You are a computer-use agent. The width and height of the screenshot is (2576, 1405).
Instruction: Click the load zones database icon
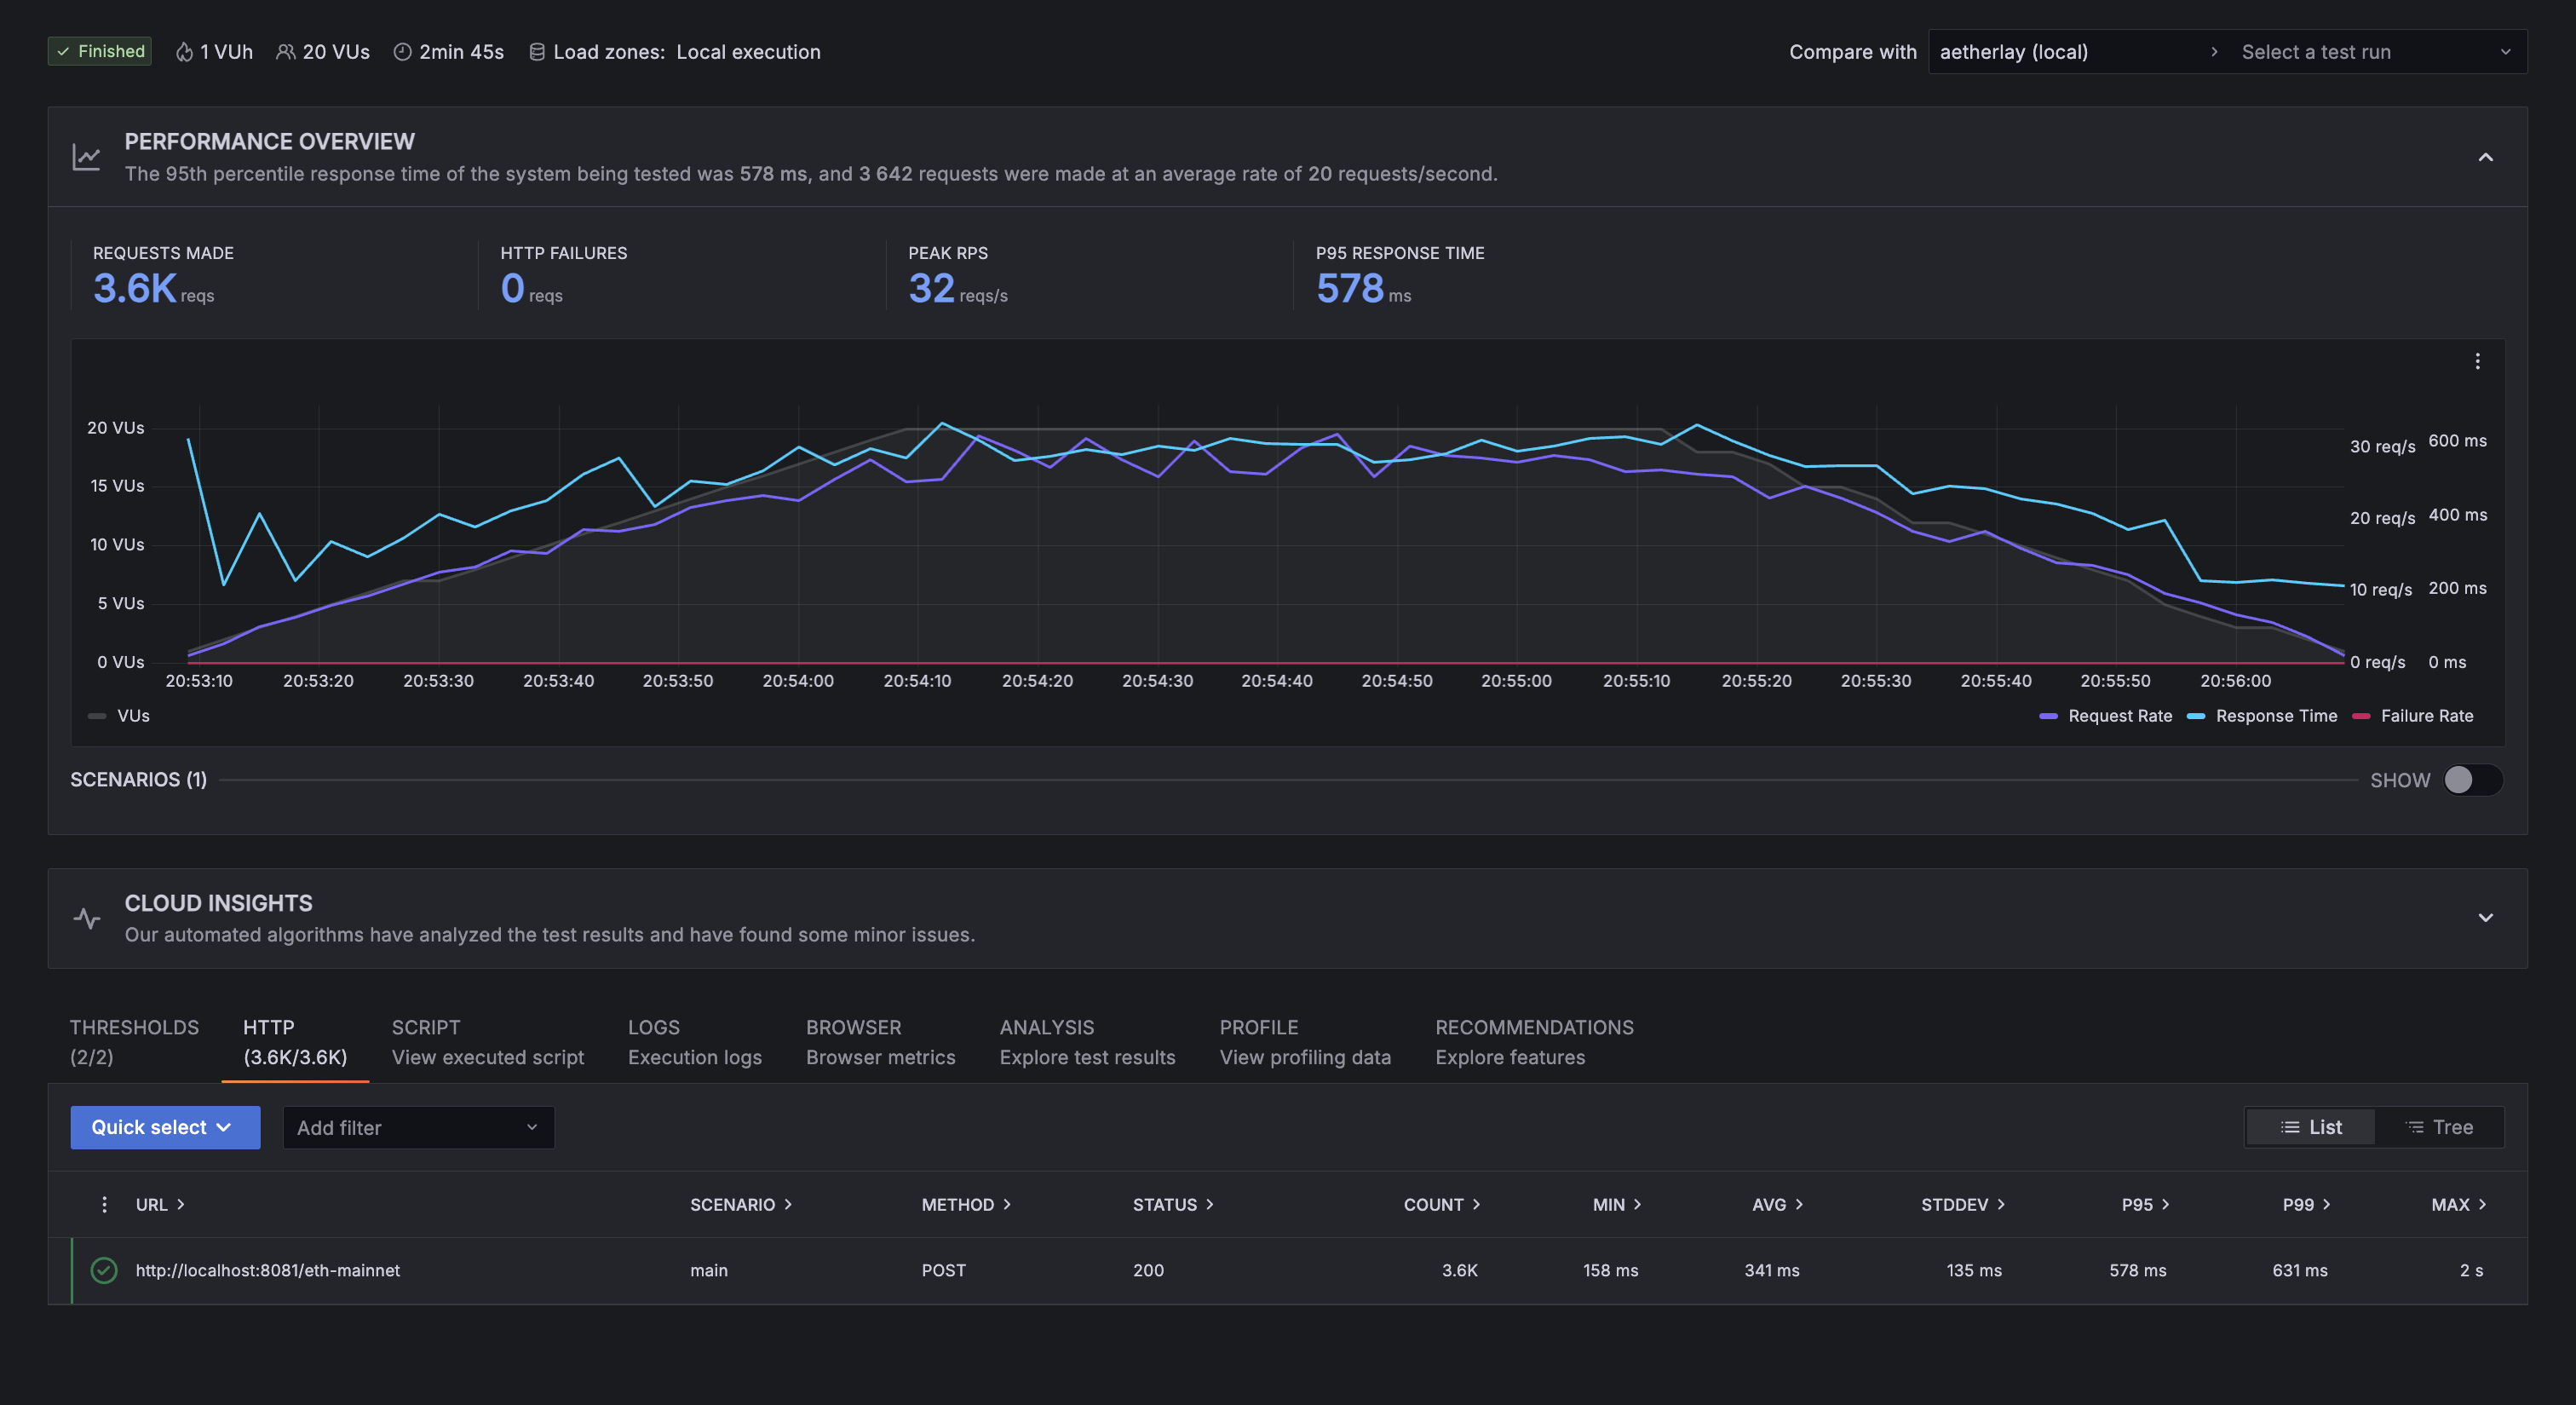537,52
